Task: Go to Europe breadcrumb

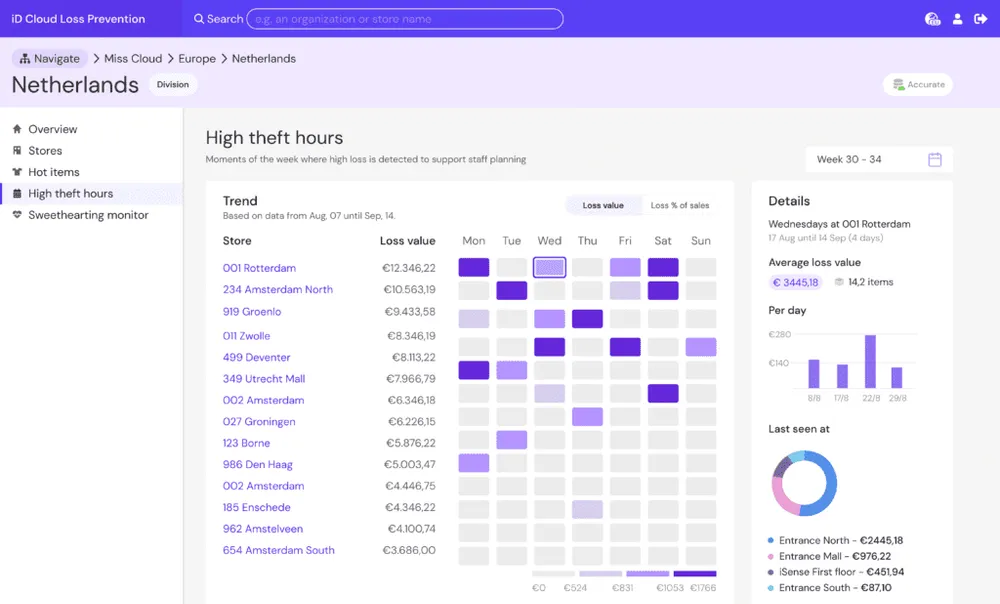Action: point(197,59)
